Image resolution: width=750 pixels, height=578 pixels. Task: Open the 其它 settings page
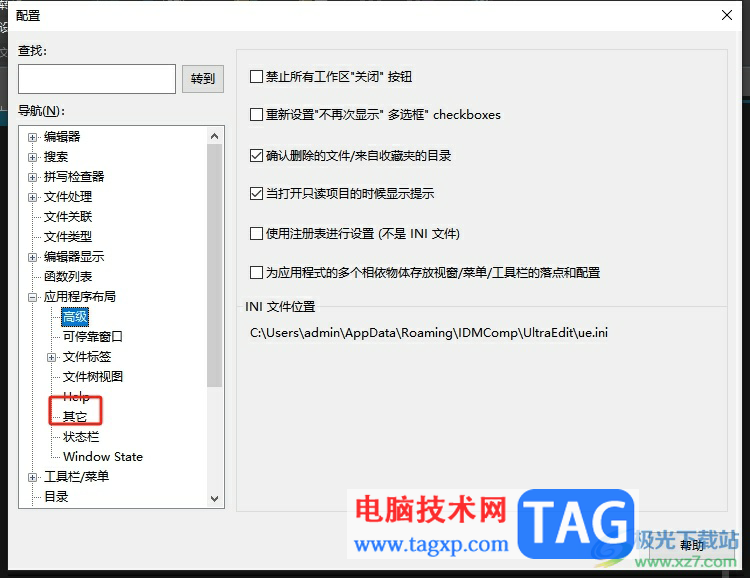click(75, 417)
